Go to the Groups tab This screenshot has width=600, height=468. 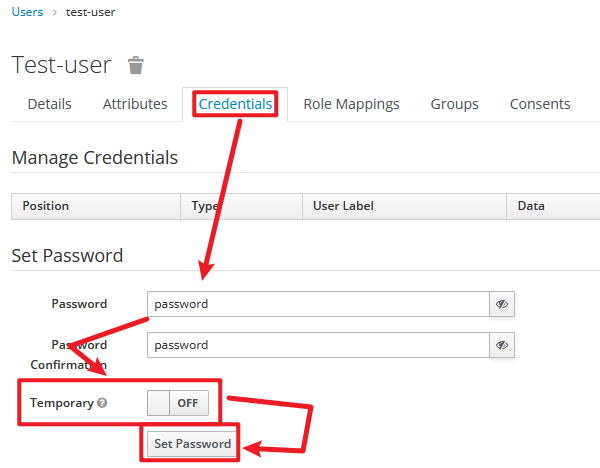click(x=454, y=104)
